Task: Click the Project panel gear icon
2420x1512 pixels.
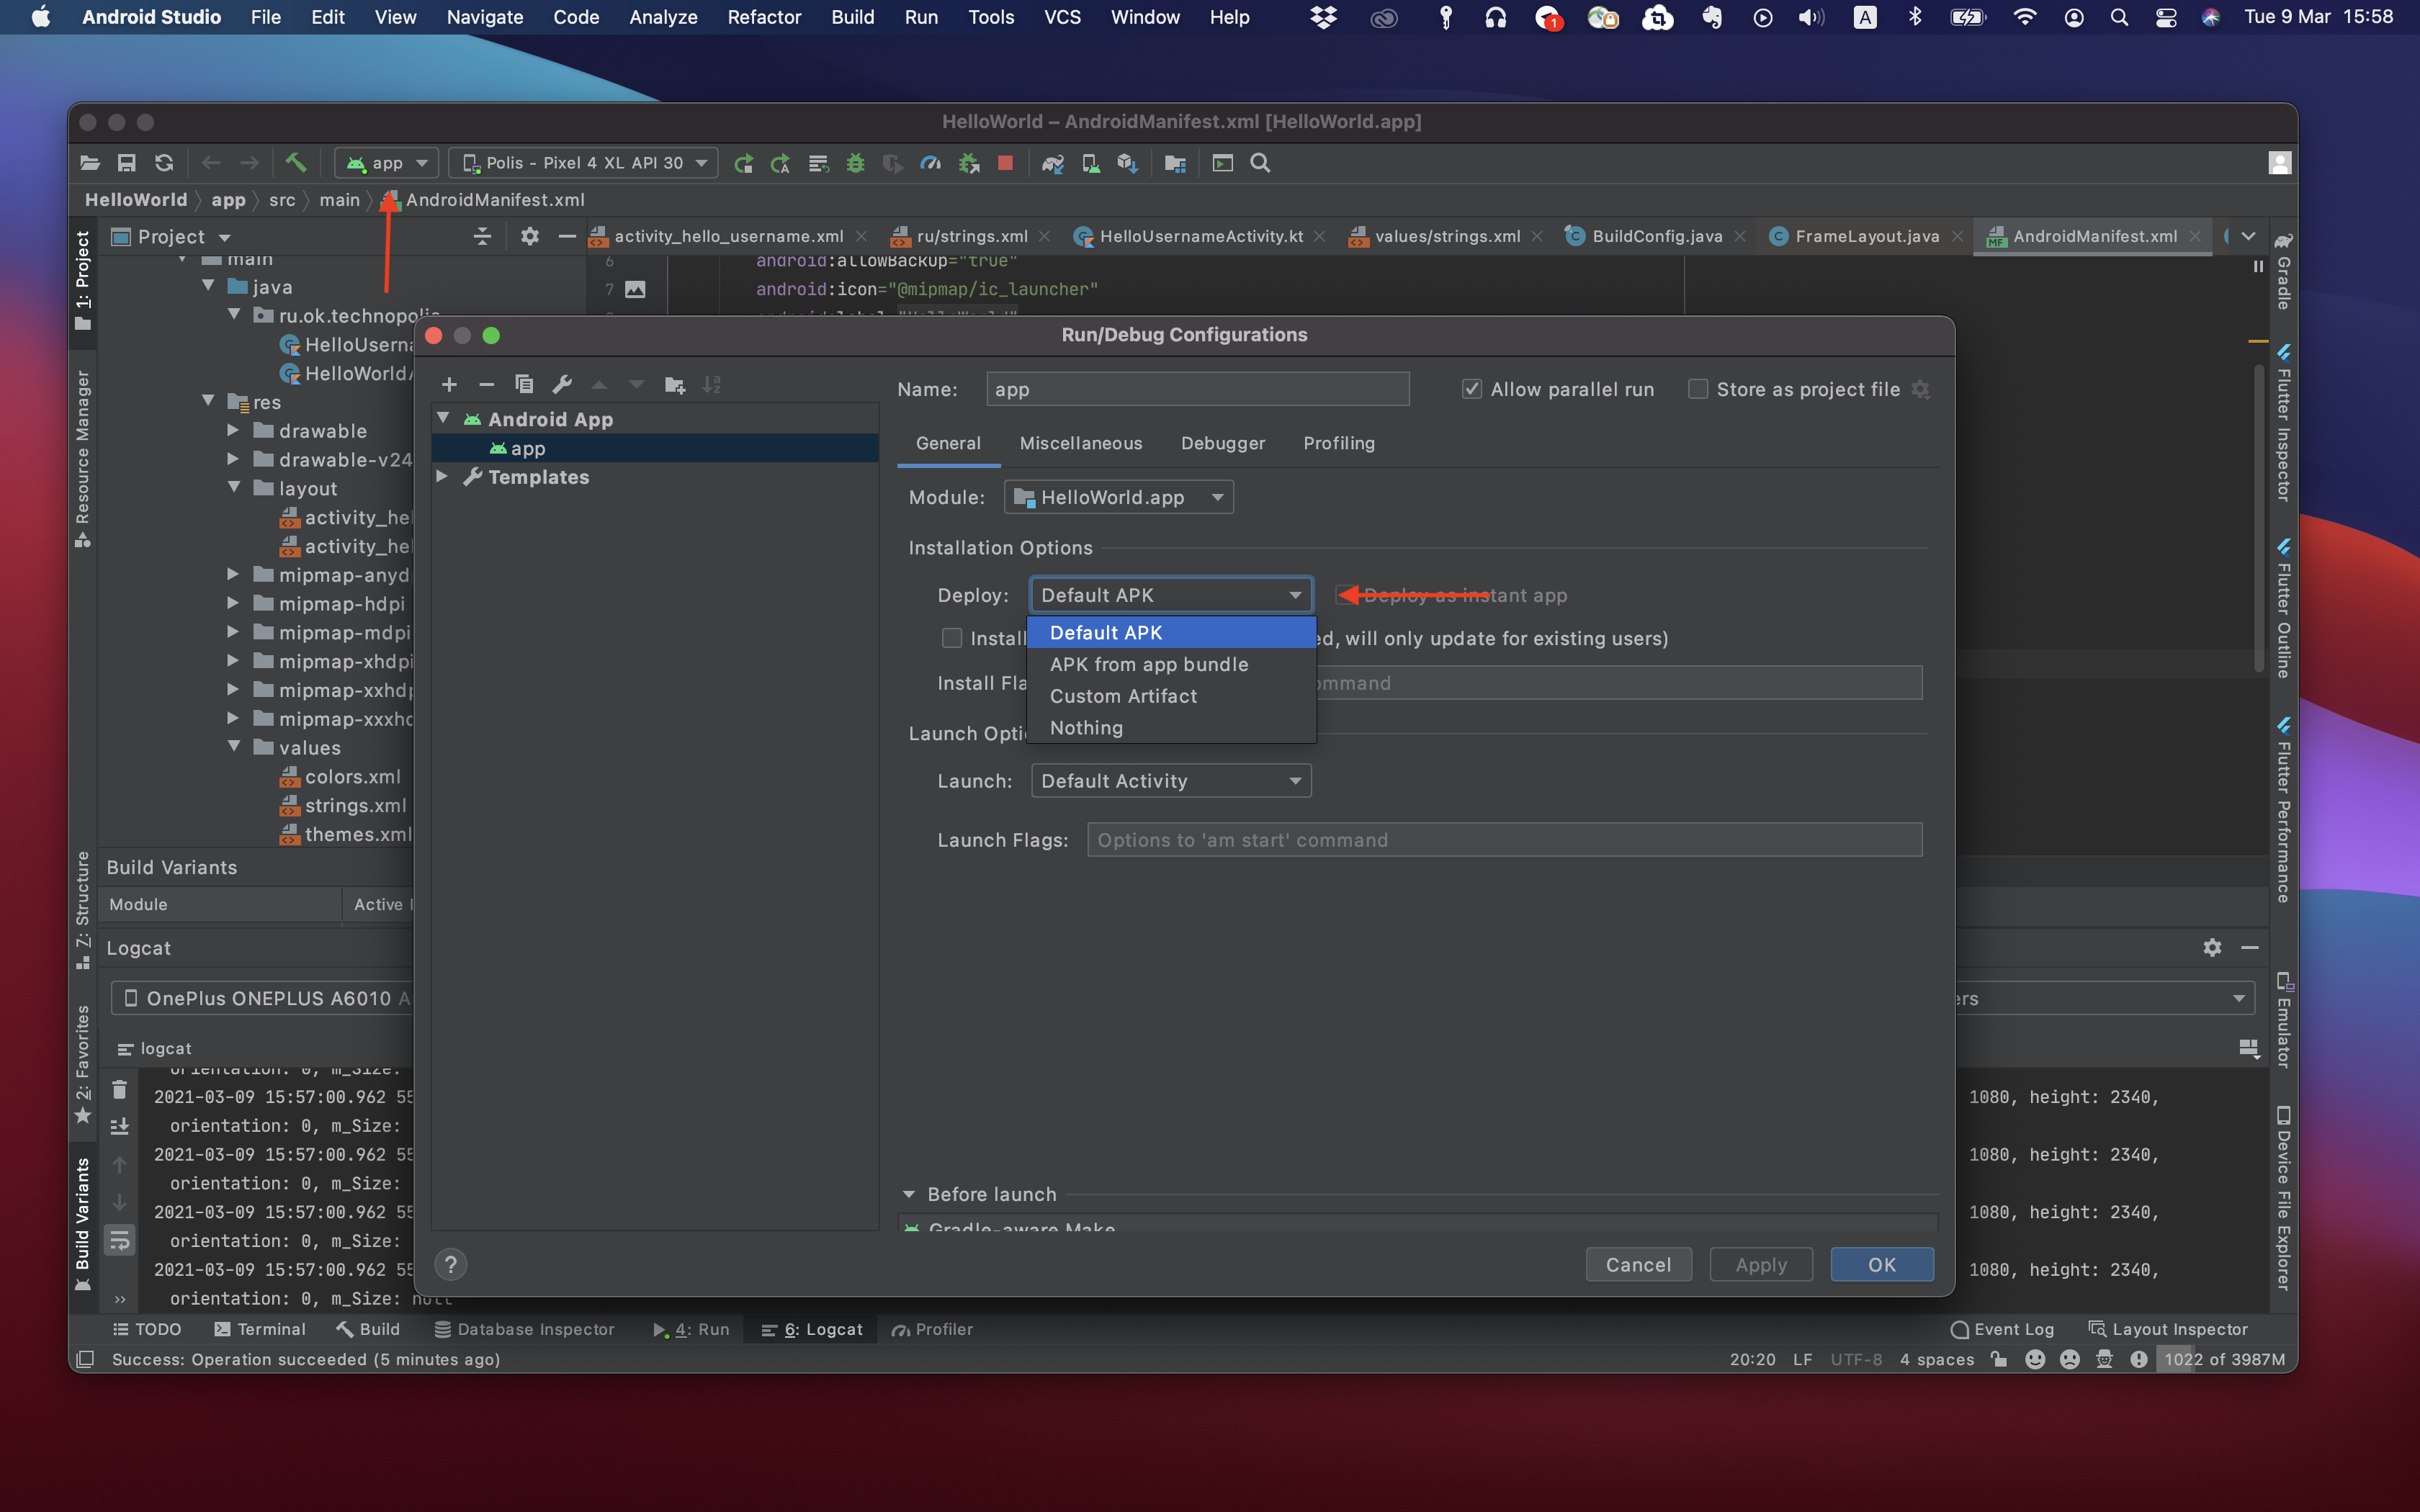Action: pos(529,236)
